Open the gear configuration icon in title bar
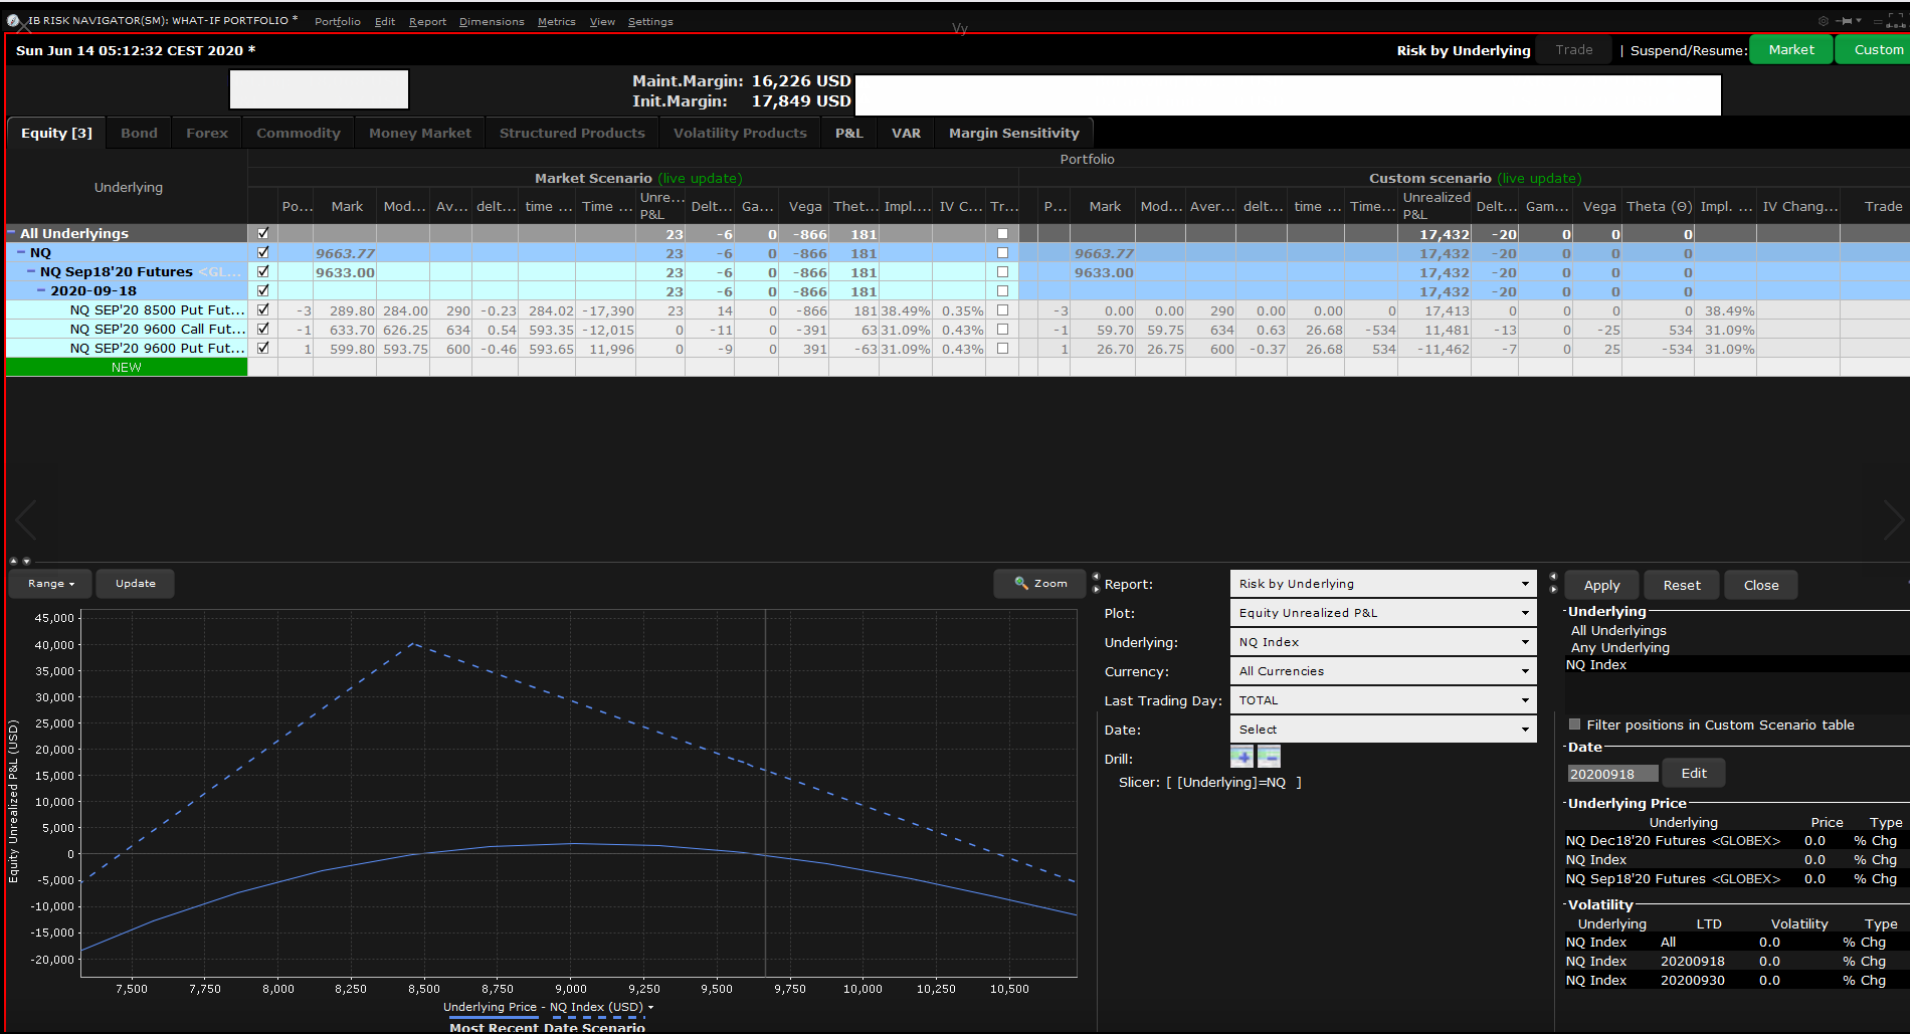Viewport: 1910px width, 1034px height. click(x=1823, y=21)
